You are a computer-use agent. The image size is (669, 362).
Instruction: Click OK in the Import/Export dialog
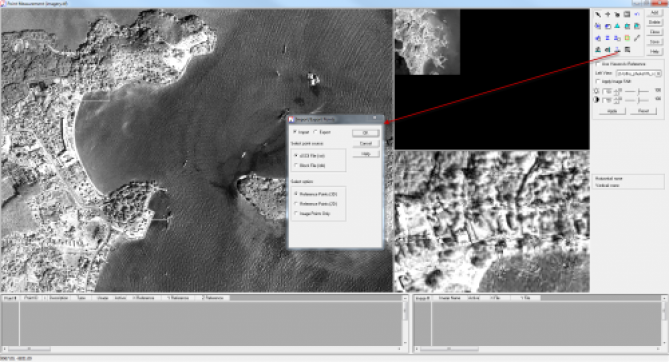click(x=366, y=133)
